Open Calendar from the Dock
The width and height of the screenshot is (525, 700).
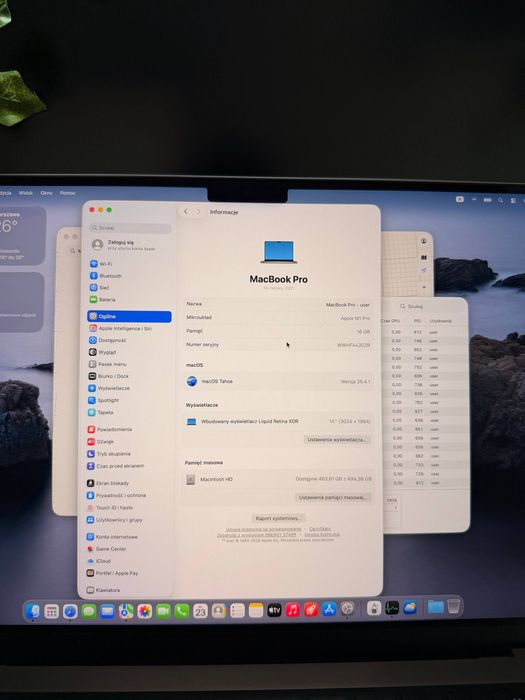(200, 611)
